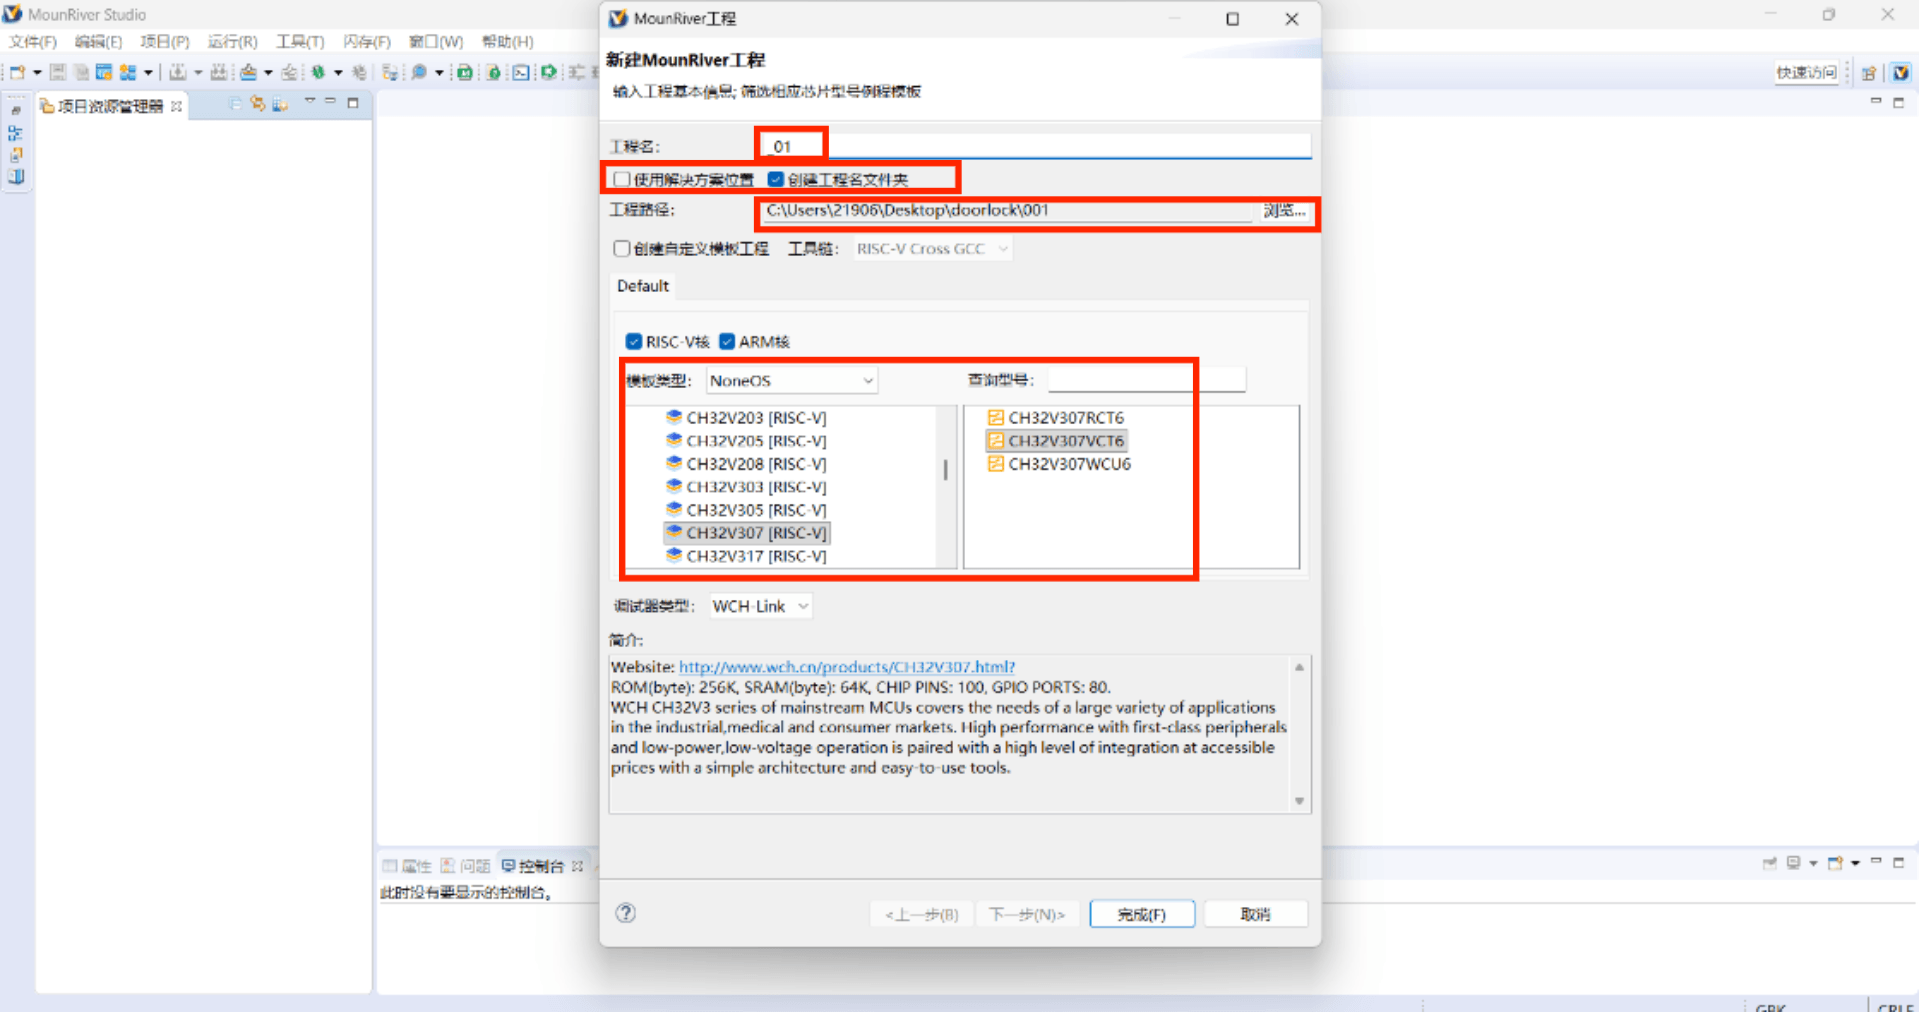The image size is (1919, 1012).
Task: Uncheck the 创建工程名文件夹 checkbox
Action: coord(776,180)
